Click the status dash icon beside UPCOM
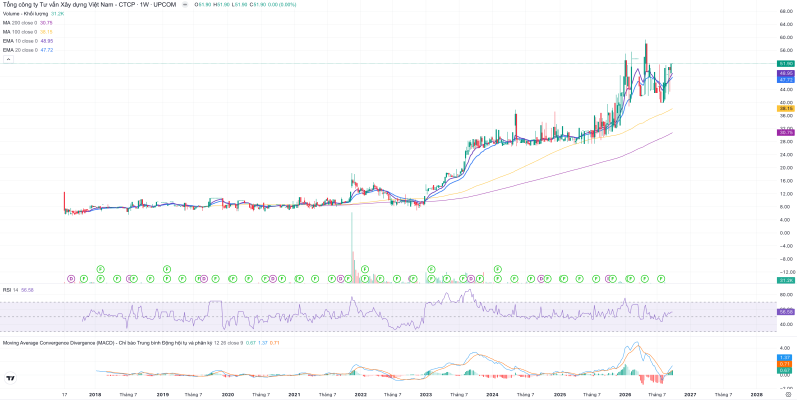This screenshot has height=400, width=797. [185, 5]
